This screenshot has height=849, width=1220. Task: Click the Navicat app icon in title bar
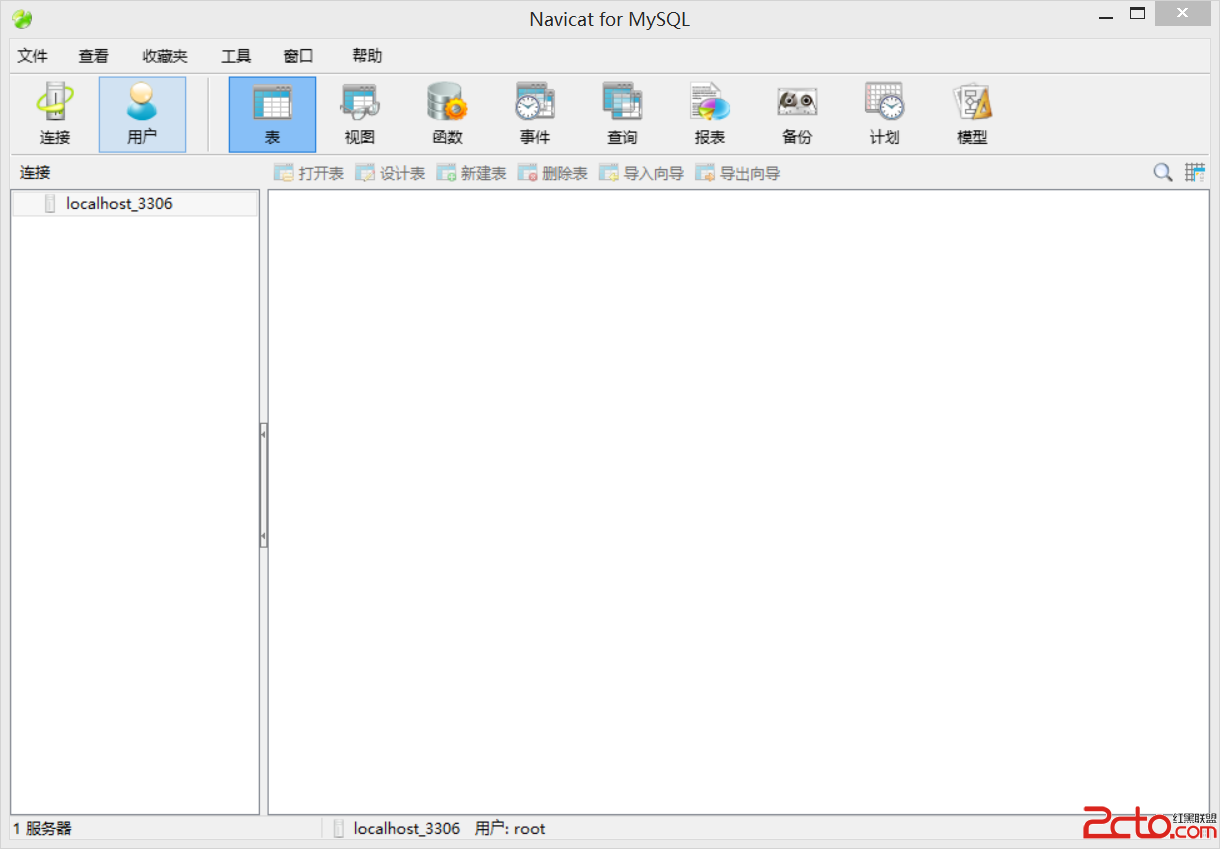click(22, 19)
